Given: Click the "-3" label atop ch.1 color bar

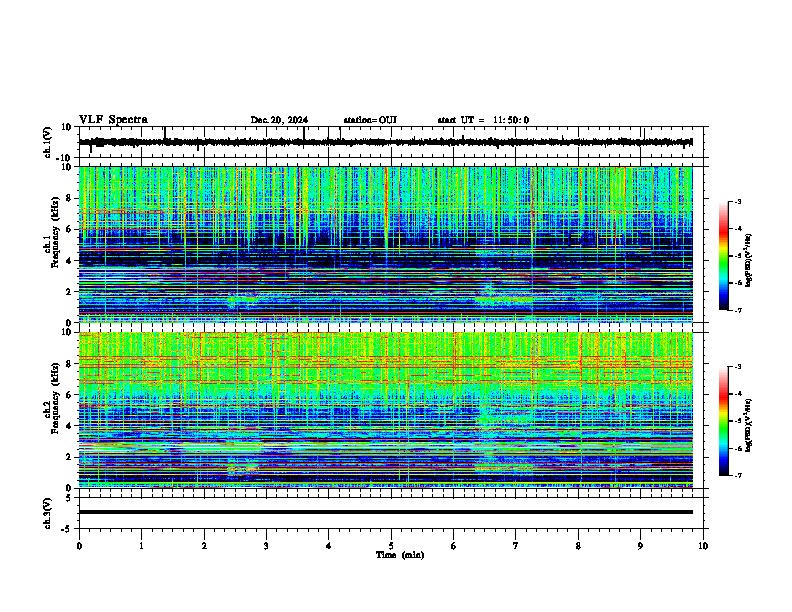Looking at the screenshot, I should coord(737,202).
